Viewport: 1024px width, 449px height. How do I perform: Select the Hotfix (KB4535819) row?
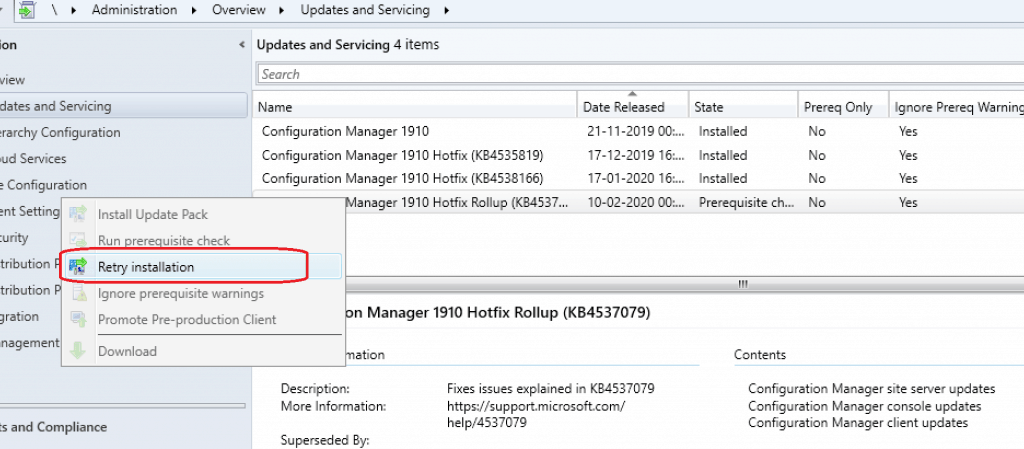638,155
